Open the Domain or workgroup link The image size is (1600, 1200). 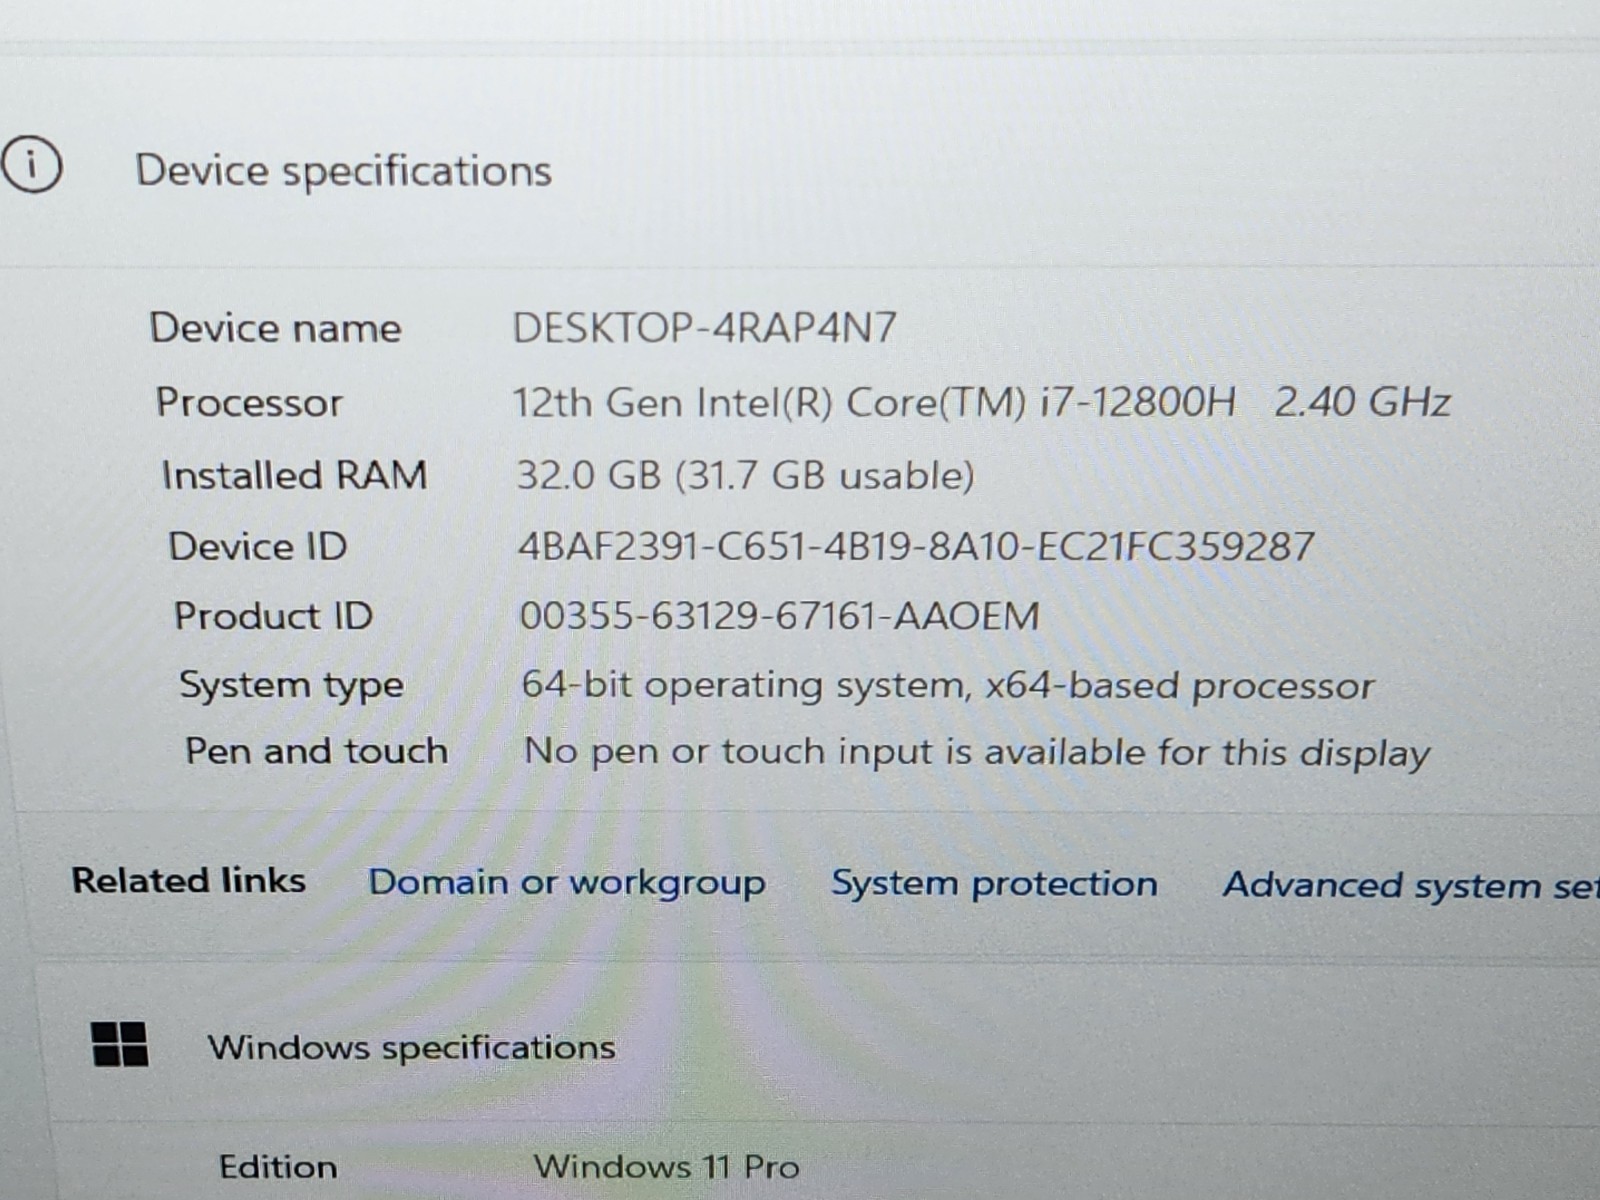tap(567, 882)
